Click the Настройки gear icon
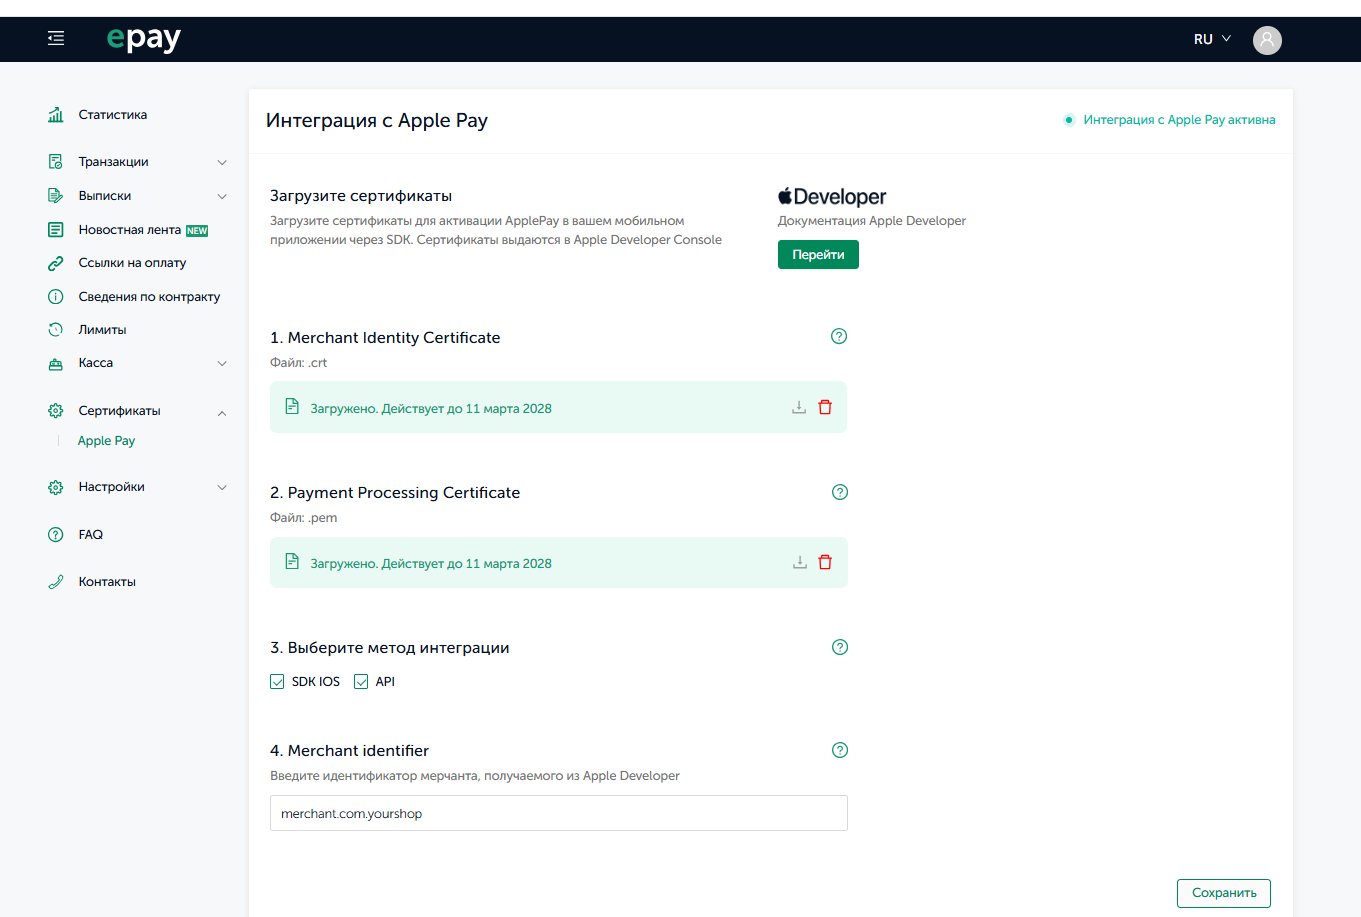The height and width of the screenshot is (917, 1361). click(x=56, y=487)
